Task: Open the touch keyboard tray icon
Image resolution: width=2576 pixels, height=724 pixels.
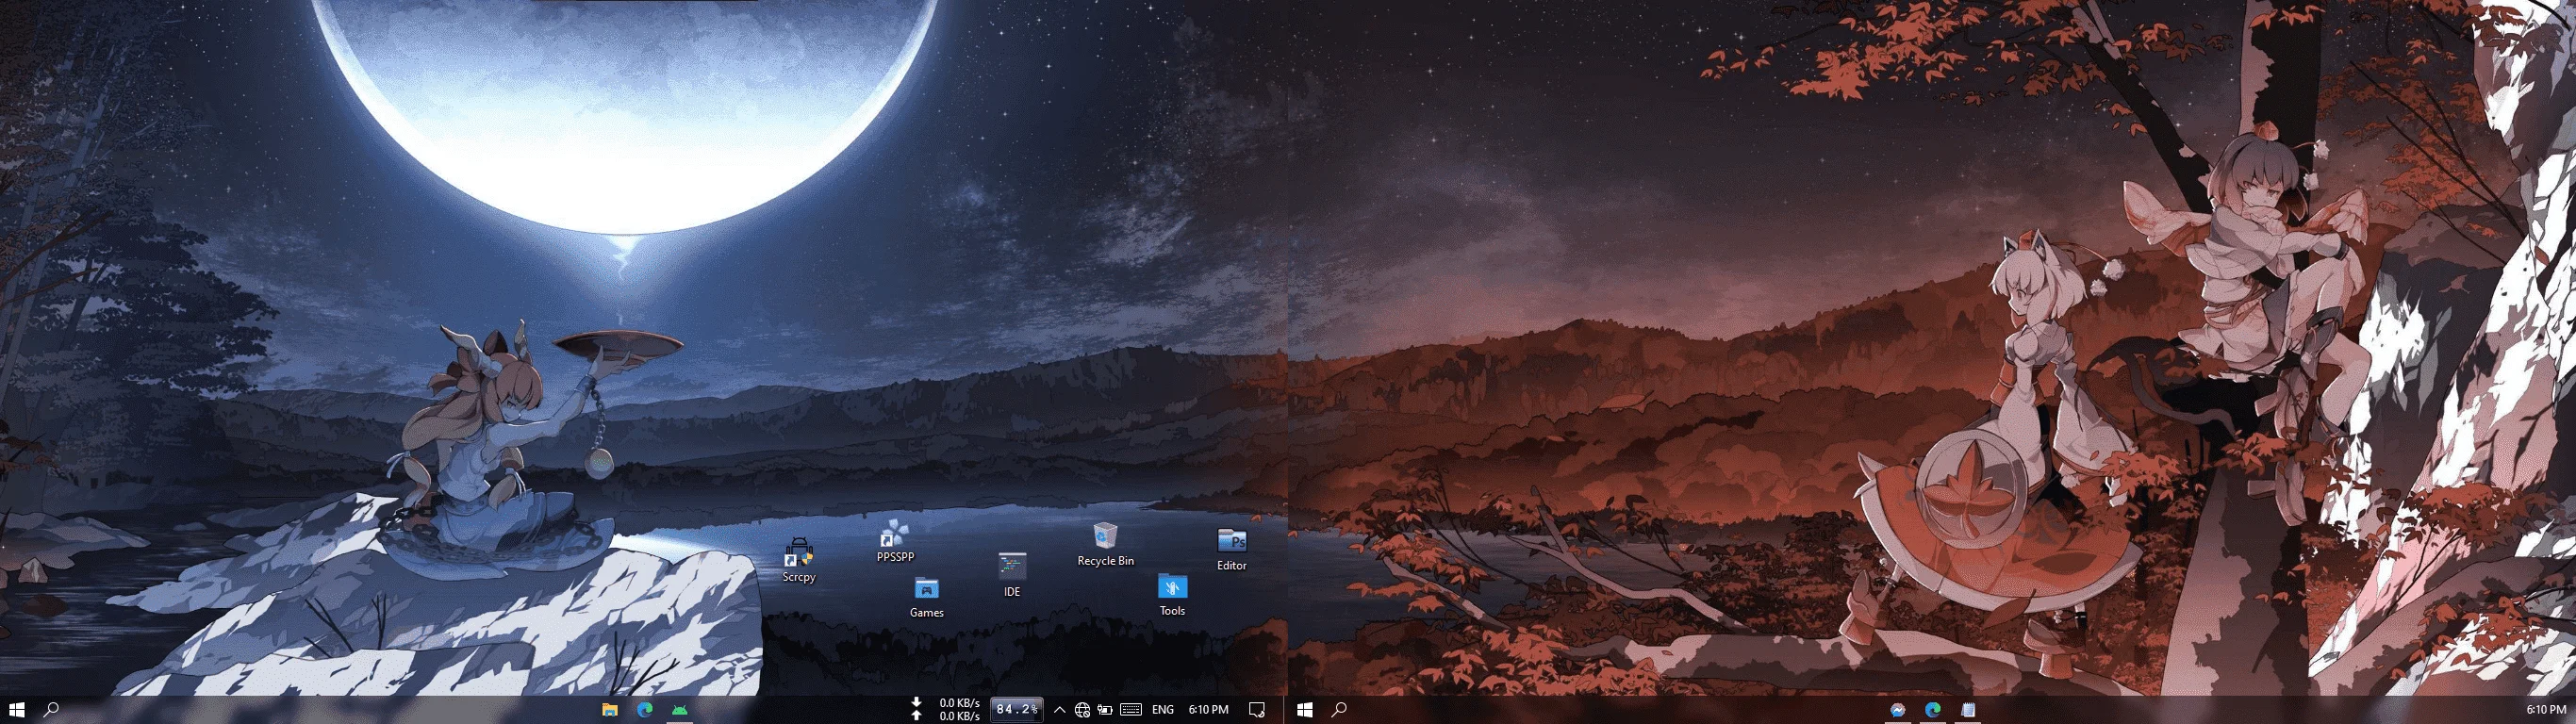Action: [x=1131, y=710]
